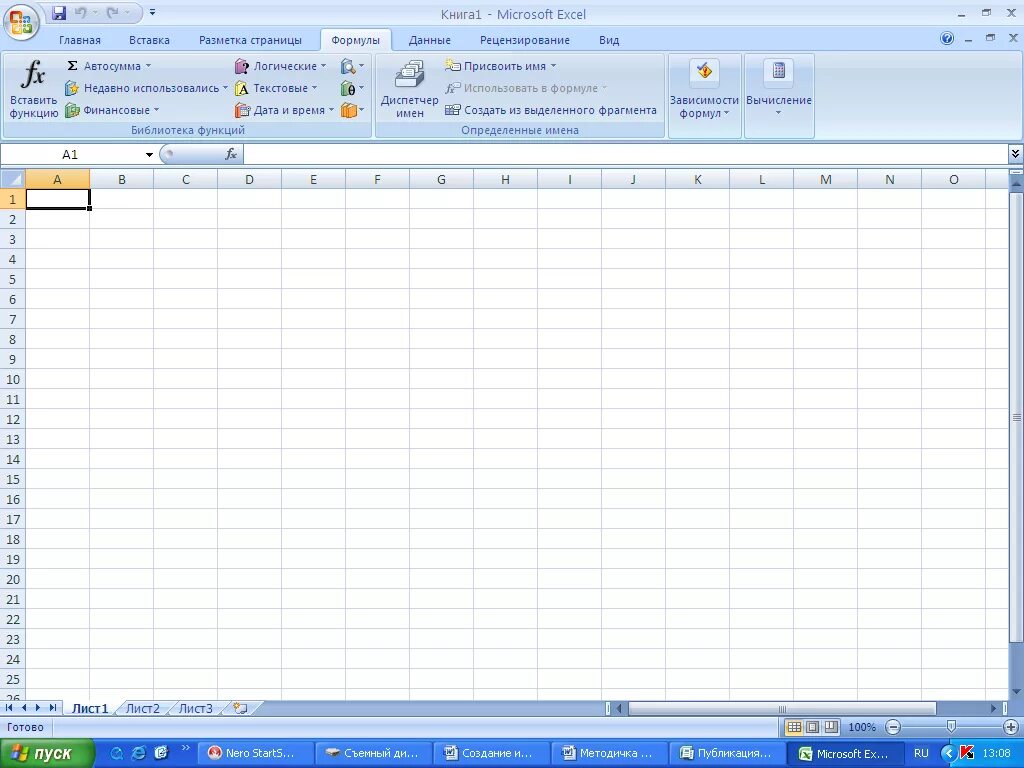Click RU language indicator in tray
Viewport: 1024px width, 768px height.
(921, 754)
